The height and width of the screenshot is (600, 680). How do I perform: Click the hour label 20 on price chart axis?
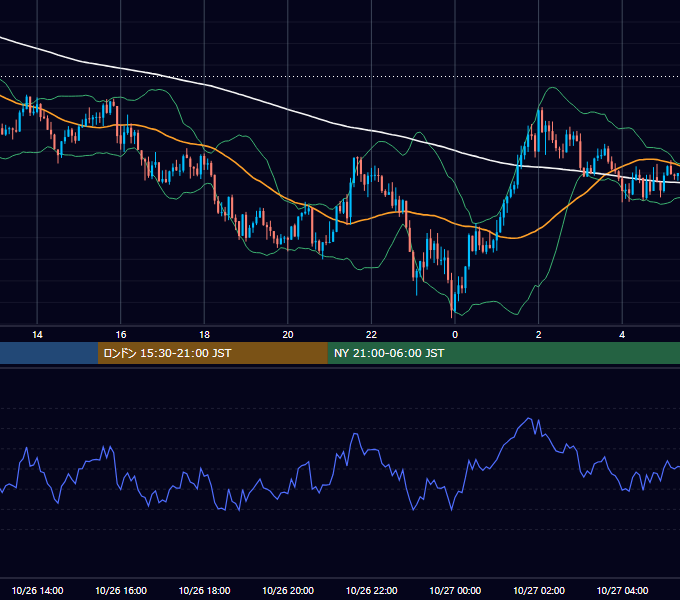[x=288, y=335]
